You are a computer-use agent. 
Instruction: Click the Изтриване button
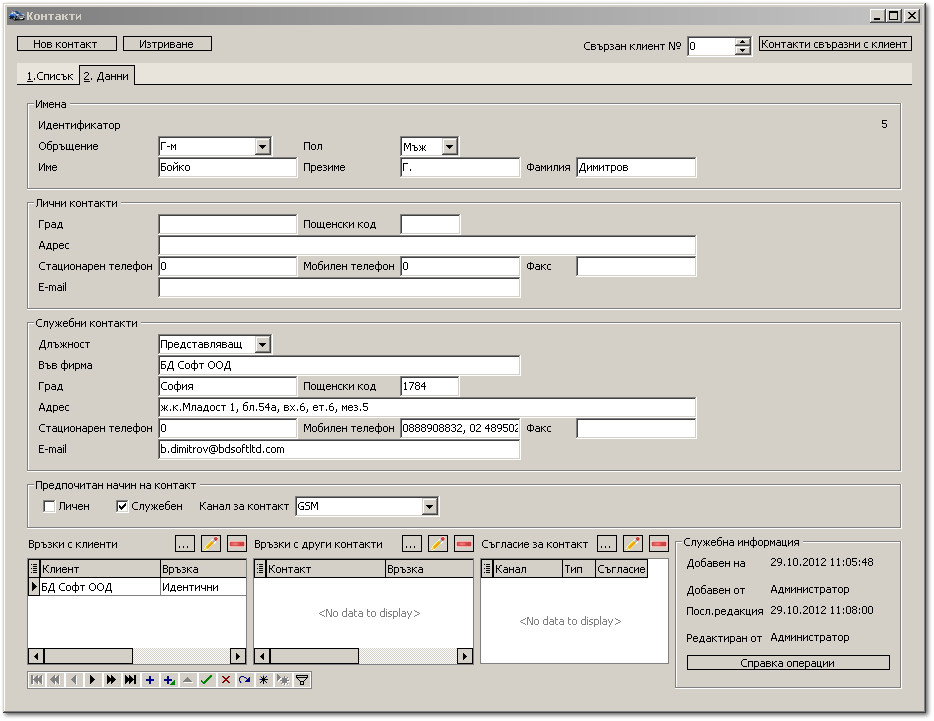click(x=167, y=44)
